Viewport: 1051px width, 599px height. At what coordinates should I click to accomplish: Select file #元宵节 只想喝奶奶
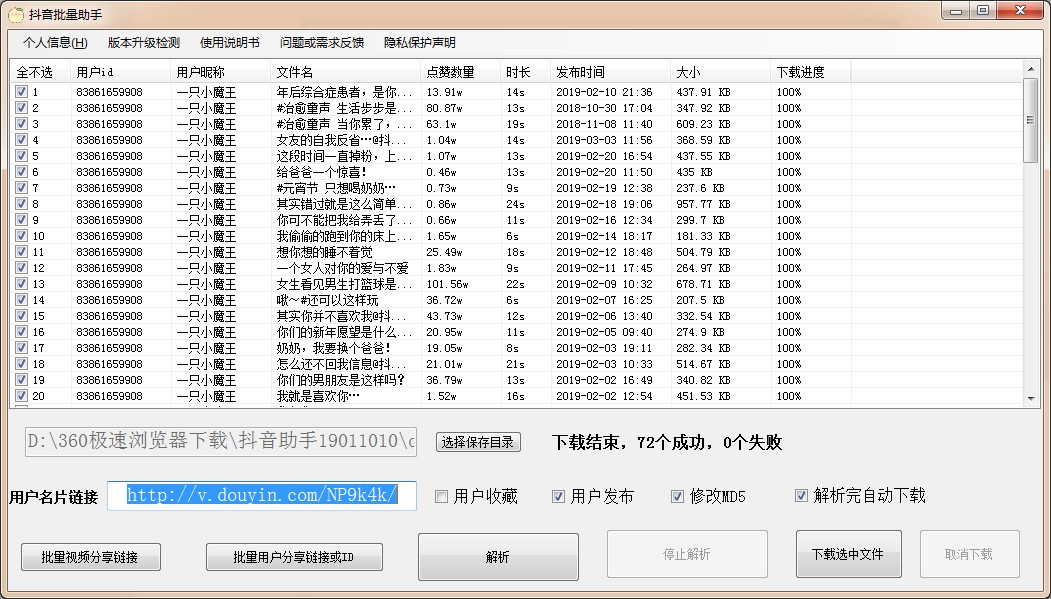point(336,188)
